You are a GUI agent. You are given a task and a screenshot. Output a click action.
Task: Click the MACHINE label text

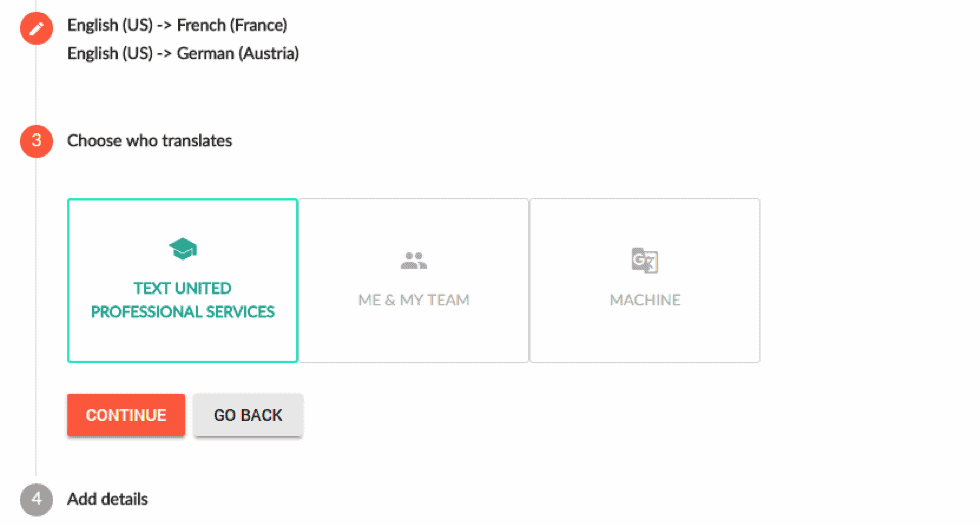click(645, 300)
